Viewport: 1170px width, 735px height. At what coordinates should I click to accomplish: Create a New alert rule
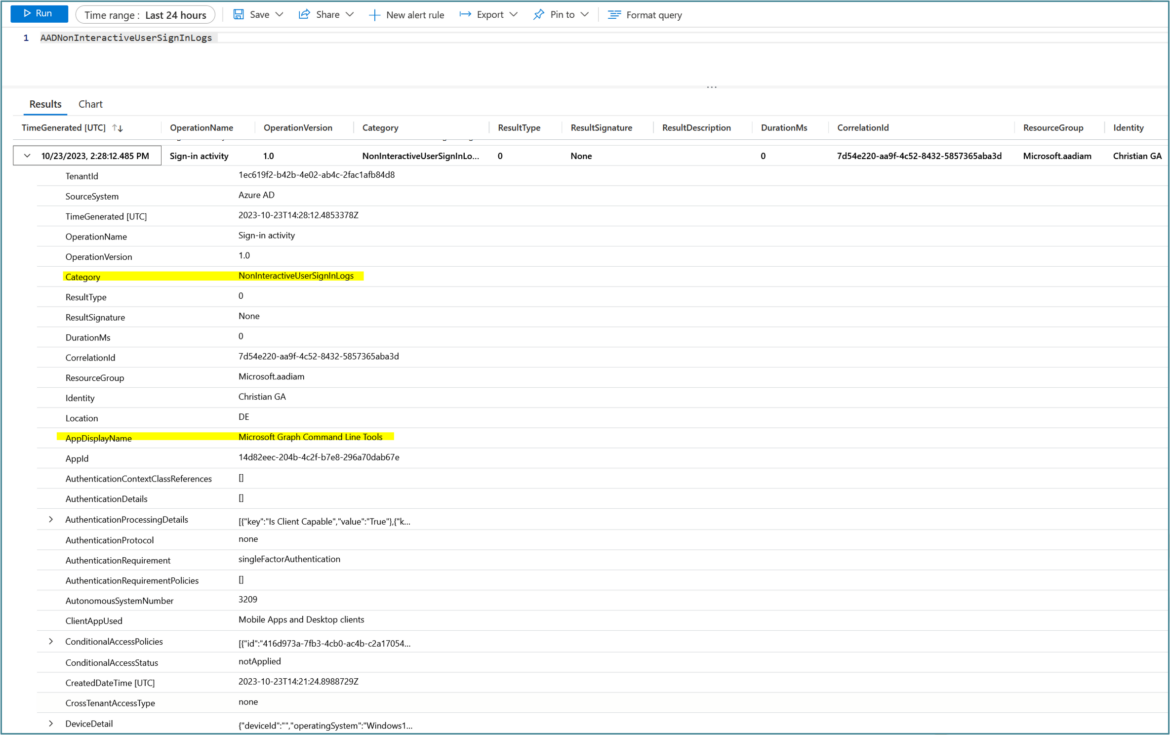click(x=405, y=14)
